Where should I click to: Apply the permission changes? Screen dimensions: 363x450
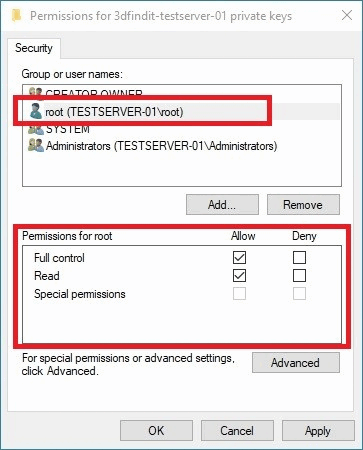tap(318, 431)
